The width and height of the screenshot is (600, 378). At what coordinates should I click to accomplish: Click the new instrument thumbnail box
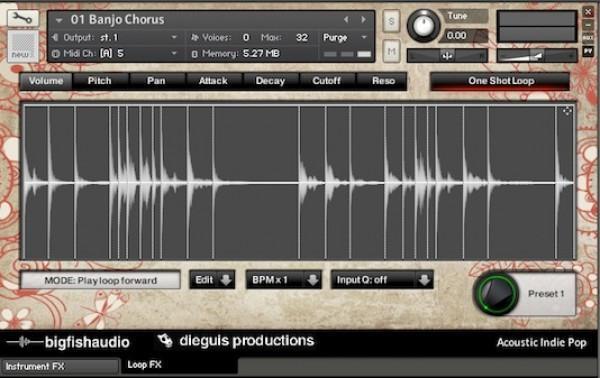pos(23,46)
